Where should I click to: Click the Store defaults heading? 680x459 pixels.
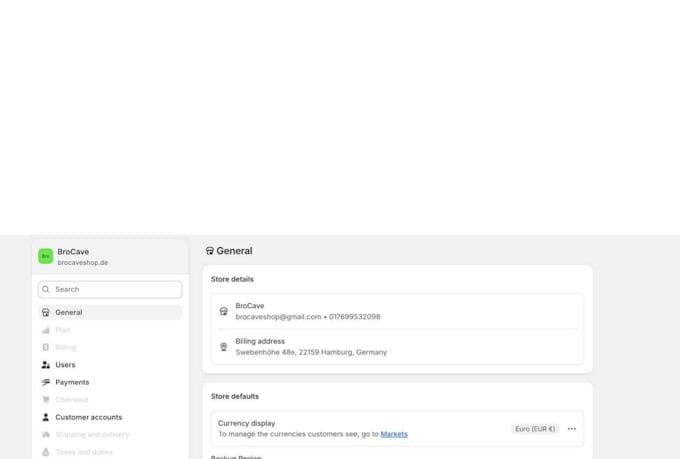(235, 396)
